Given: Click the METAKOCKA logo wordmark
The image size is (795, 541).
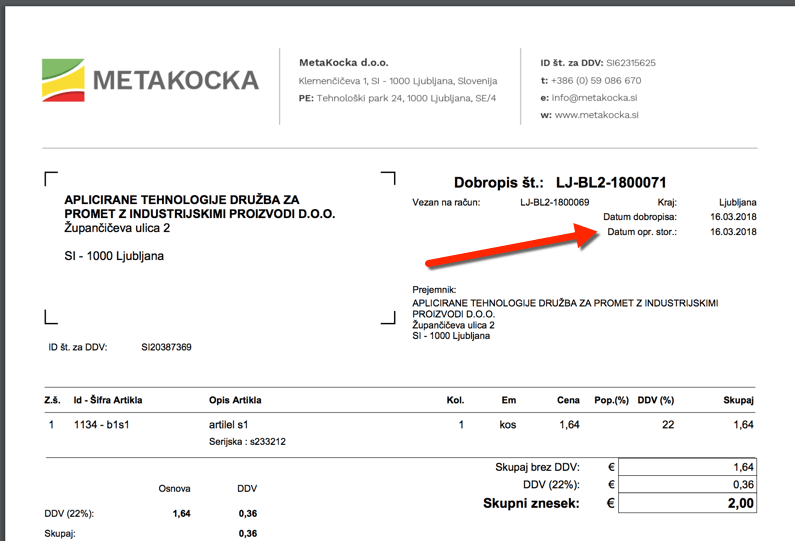Looking at the screenshot, I should 175,81.
